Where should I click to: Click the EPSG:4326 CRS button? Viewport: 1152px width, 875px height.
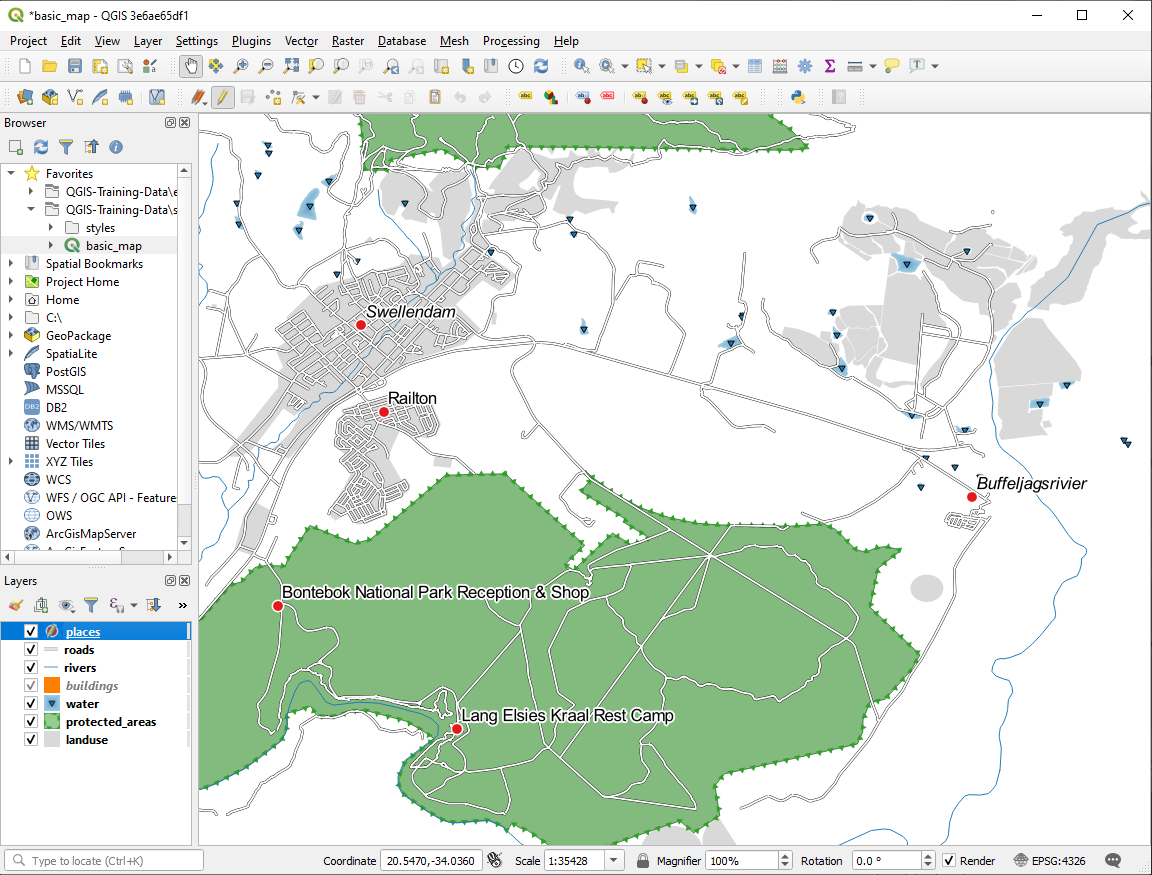[x=1052, y=861]
